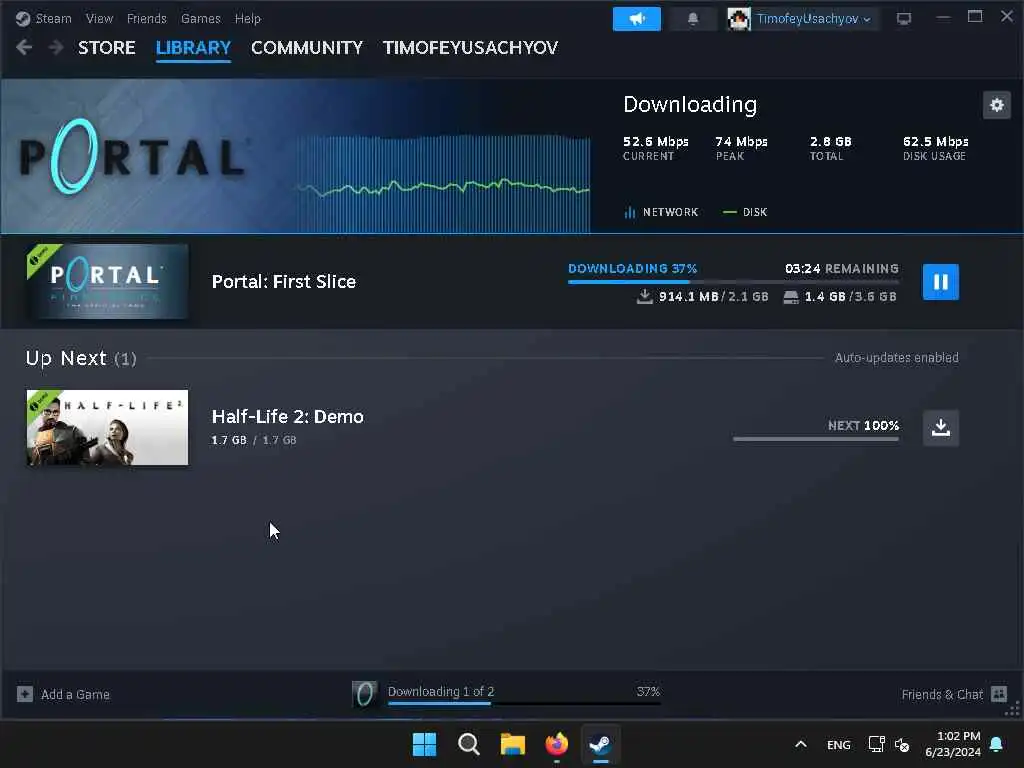Click the window resize grip in the corner

coord(1013,709)
